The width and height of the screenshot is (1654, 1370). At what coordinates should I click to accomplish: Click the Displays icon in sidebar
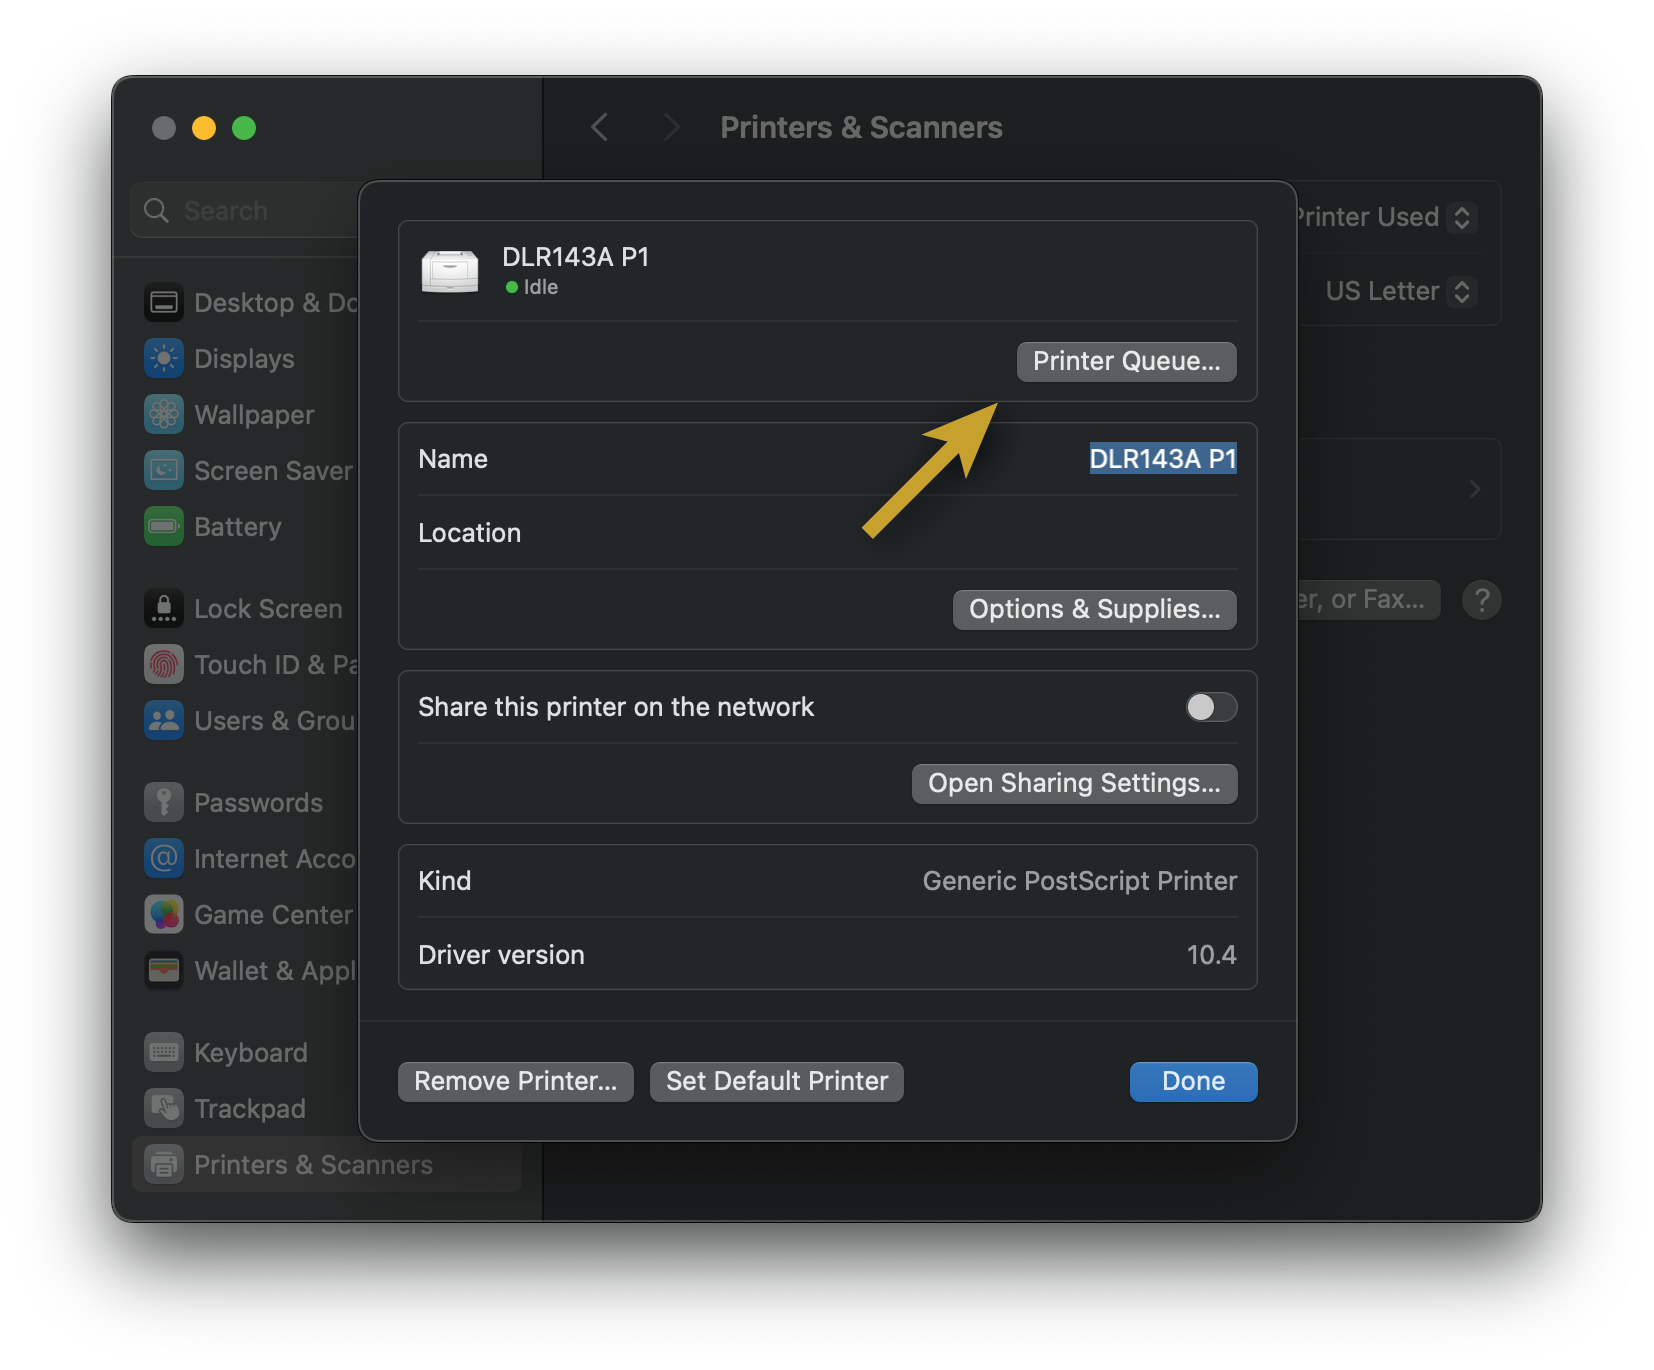[x=164, y=359]
